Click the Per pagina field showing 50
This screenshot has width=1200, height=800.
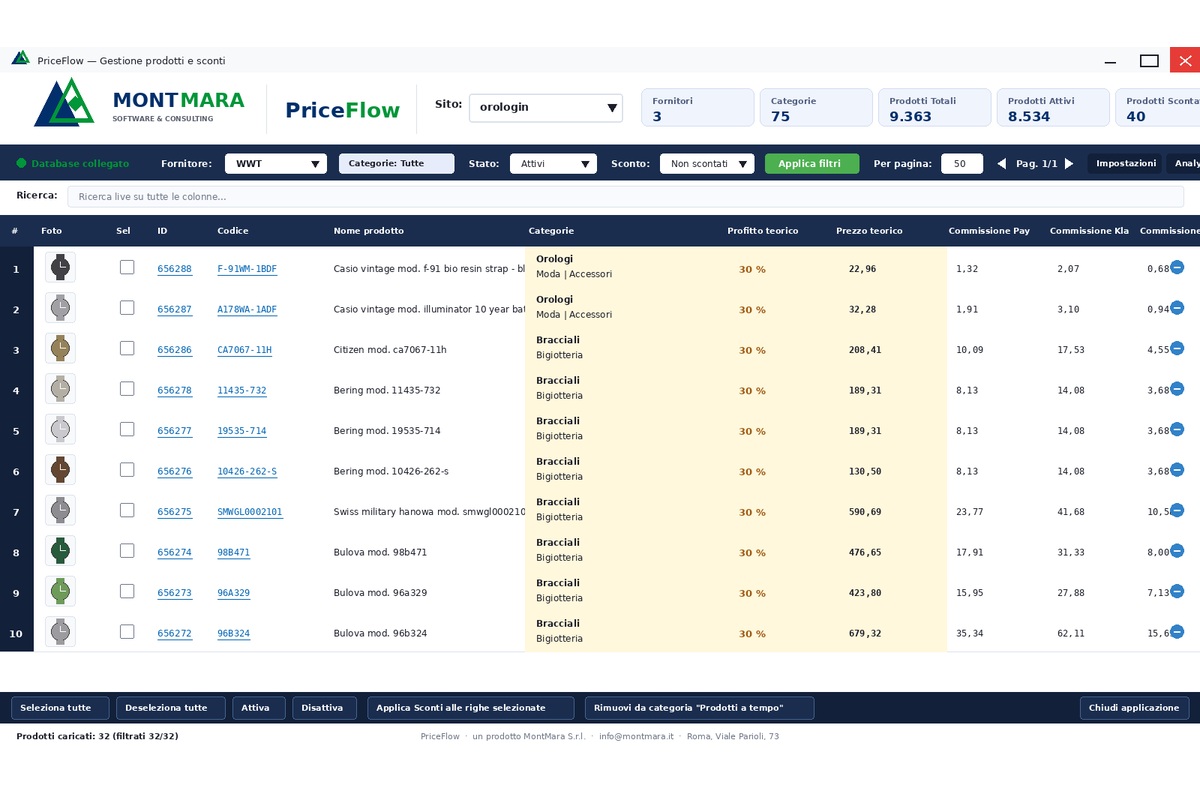coord(962,164)
